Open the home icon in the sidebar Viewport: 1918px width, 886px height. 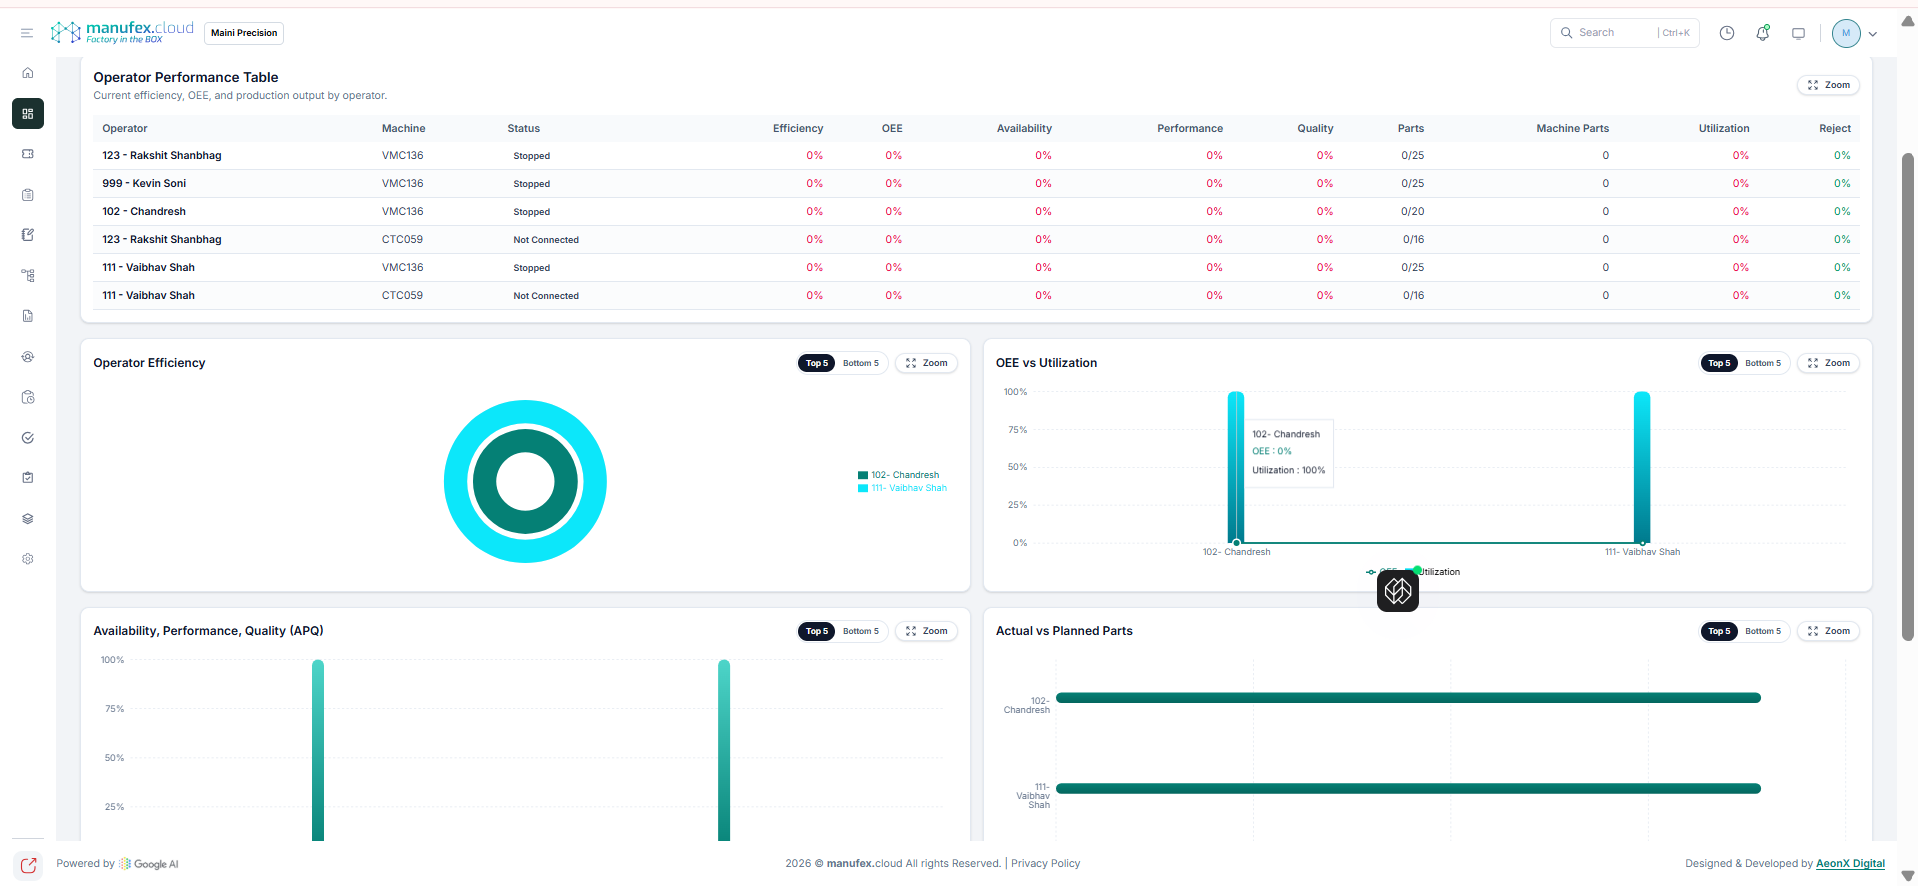(28, 73)
